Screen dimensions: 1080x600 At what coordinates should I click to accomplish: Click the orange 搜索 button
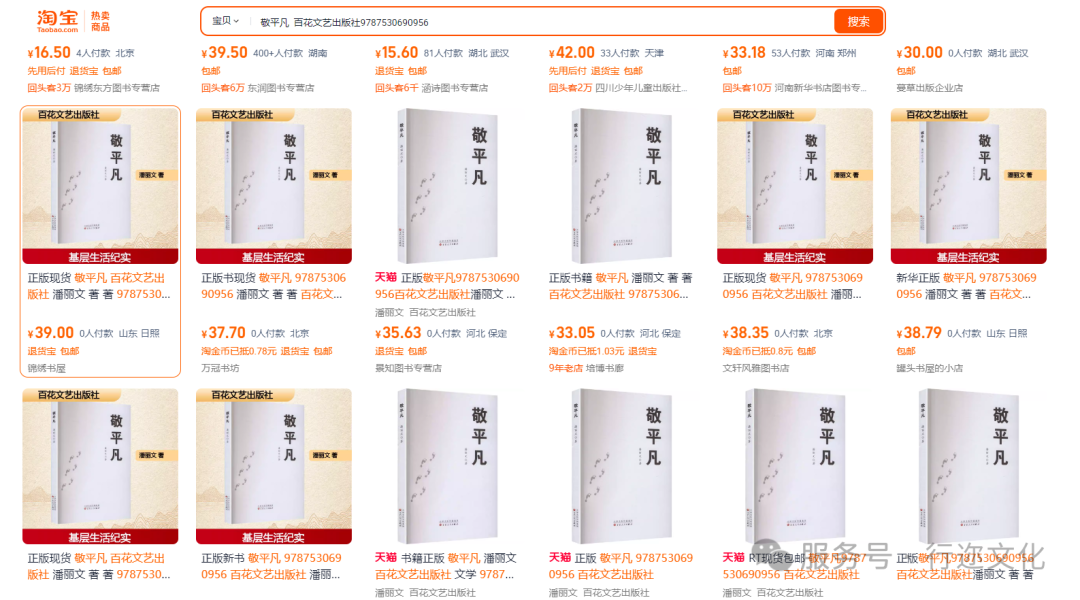(x=858, y=21)
